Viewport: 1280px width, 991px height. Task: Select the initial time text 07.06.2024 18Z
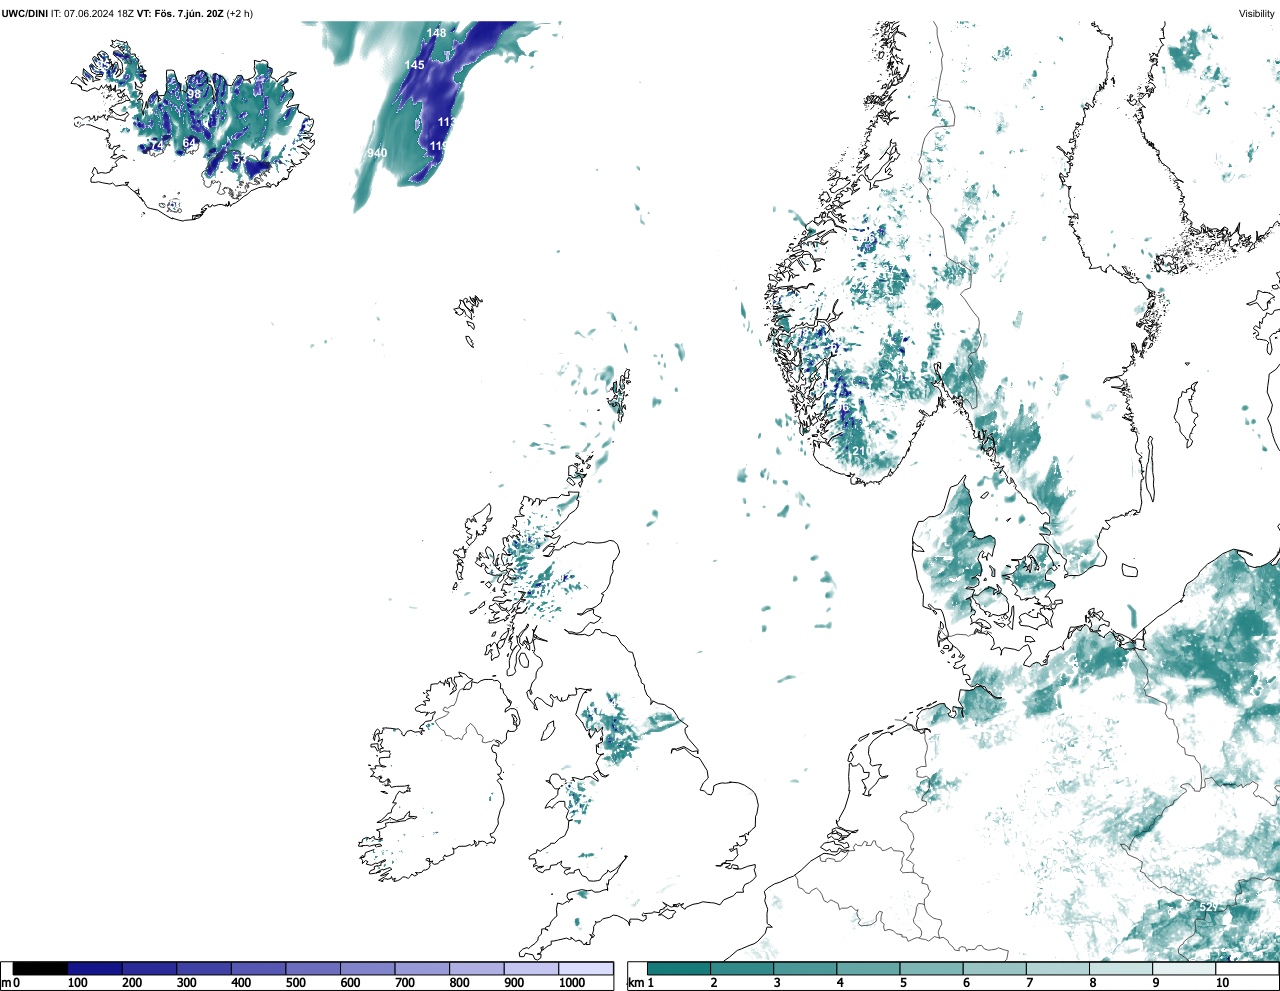pos(99,14)
